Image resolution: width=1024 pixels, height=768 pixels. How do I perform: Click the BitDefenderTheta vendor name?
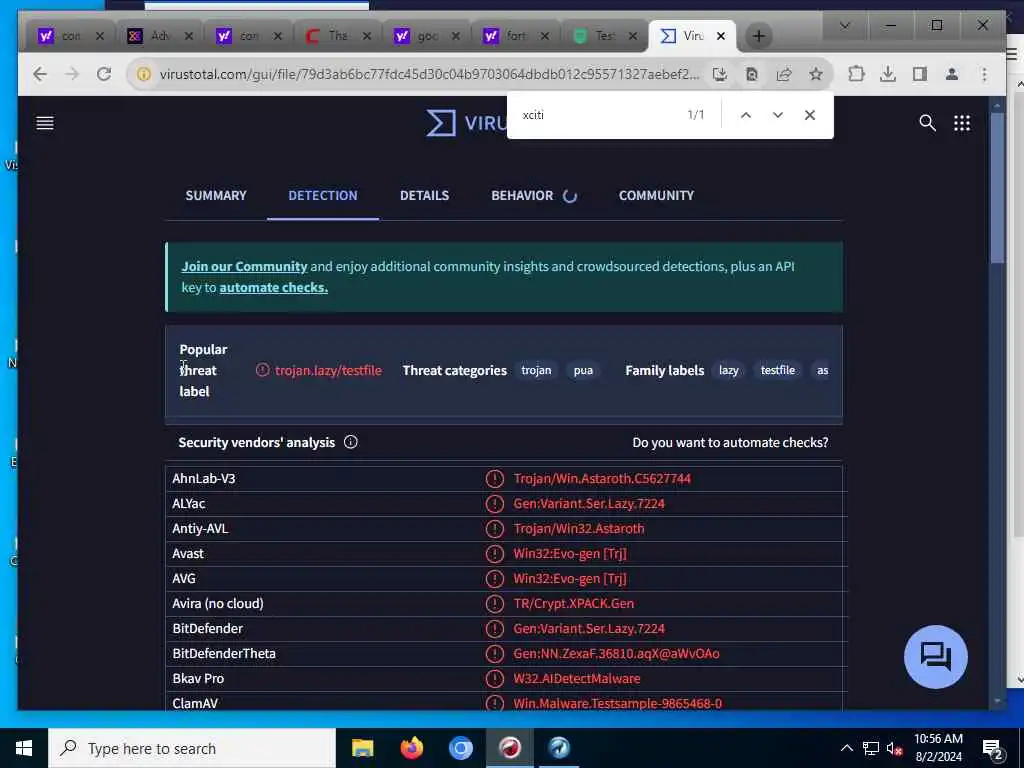coord(224,653)
